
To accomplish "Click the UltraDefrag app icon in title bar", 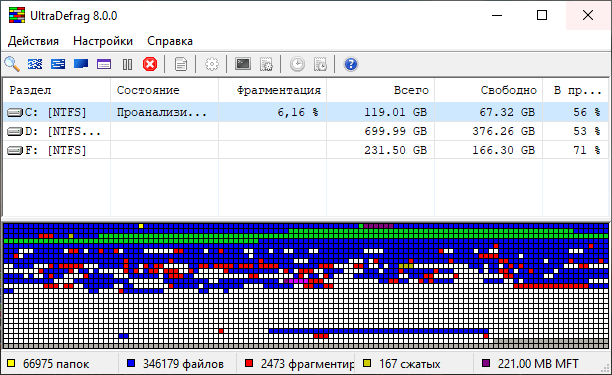I will tap(17, 16).
